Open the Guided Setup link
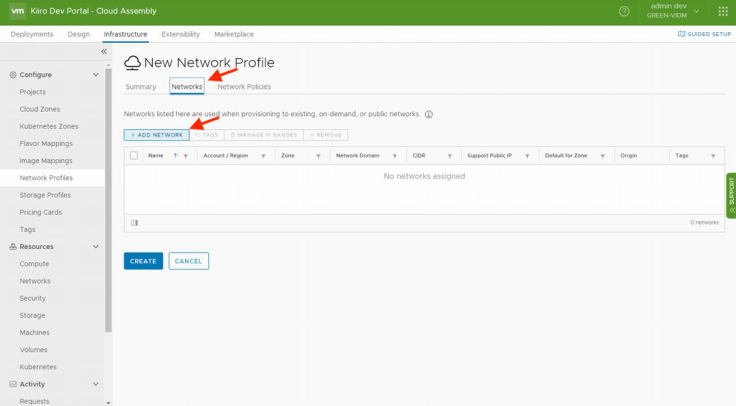736x406 pixels. coord(705,34)
